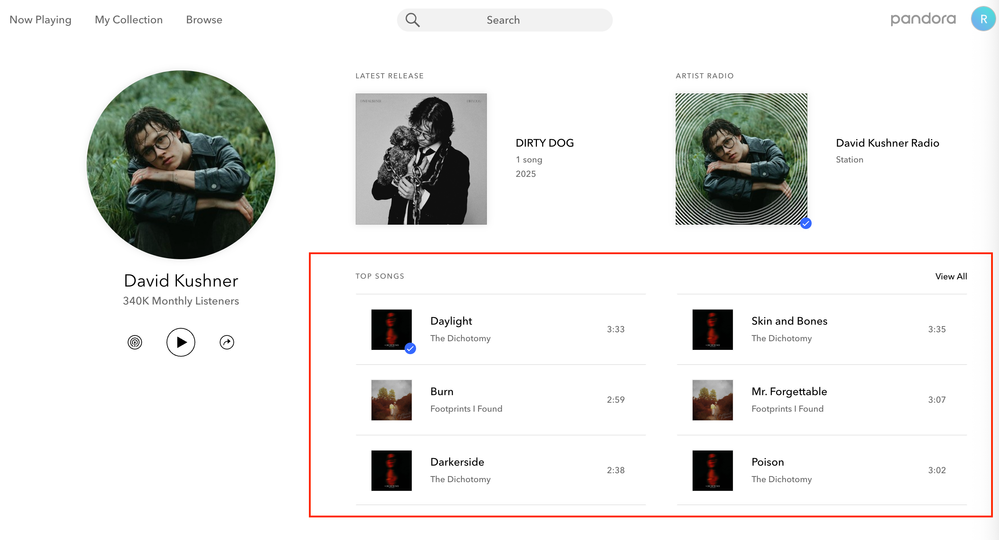999x540 pixels.
Task: Select the David Kushner Radio station artwork
Action: (741, 159)
